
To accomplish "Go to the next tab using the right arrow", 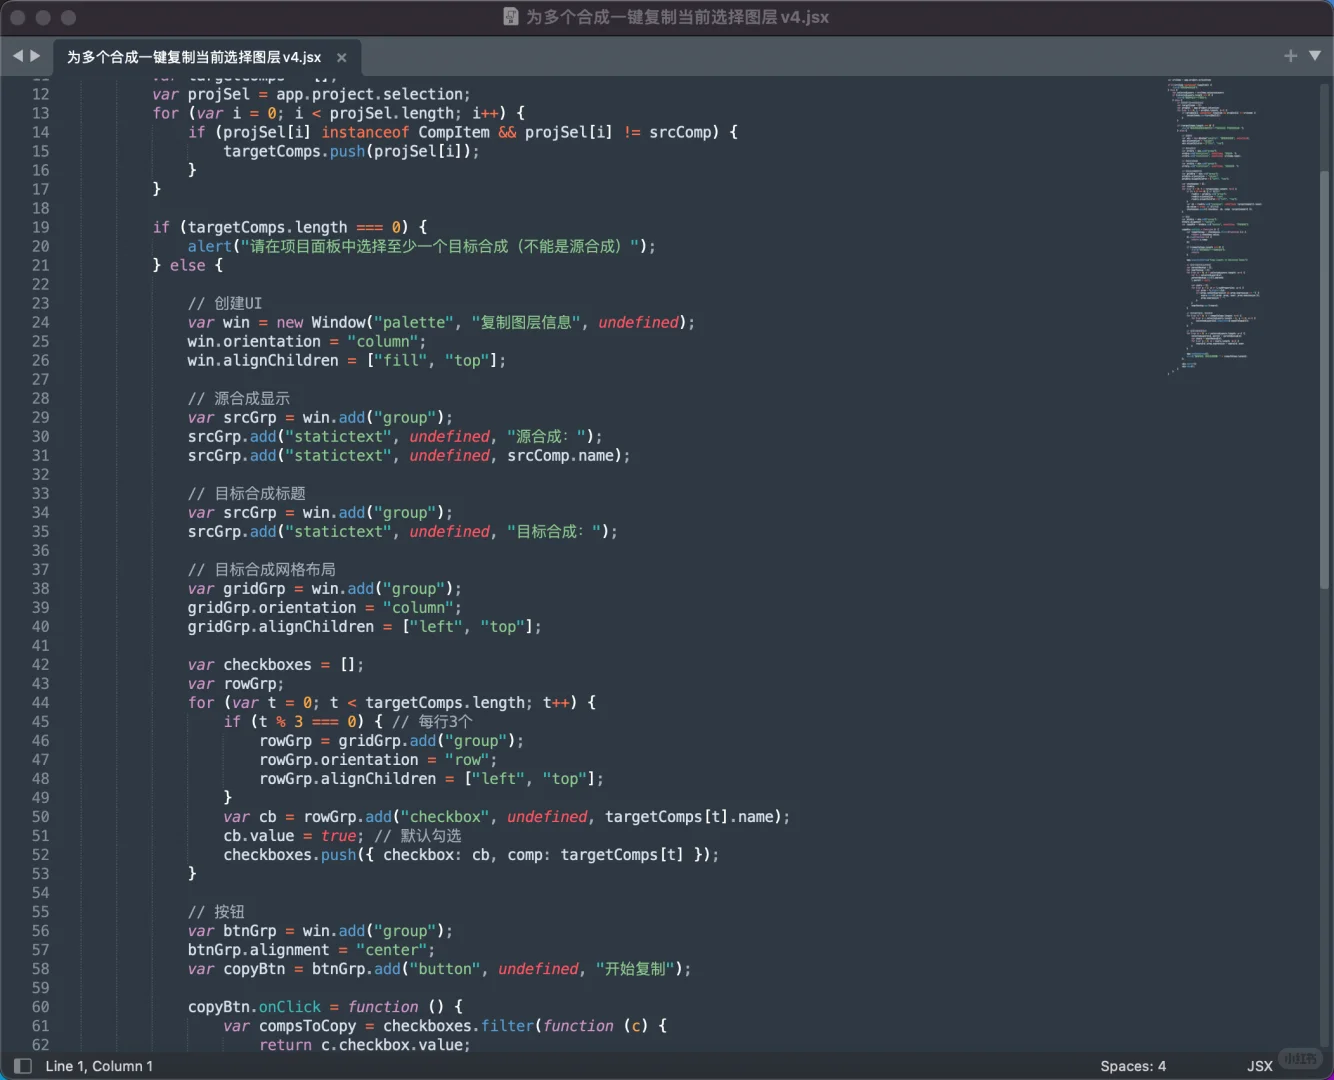I will point(35,56).
